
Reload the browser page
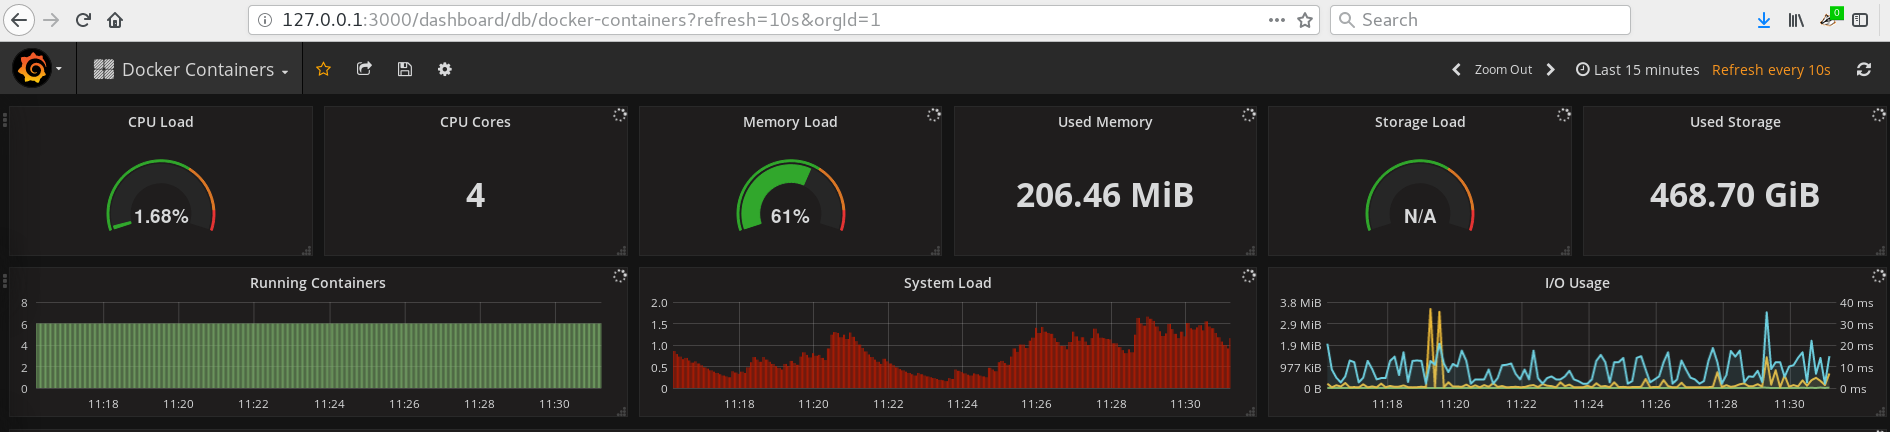pyautogui.click(x=83, y=20)
